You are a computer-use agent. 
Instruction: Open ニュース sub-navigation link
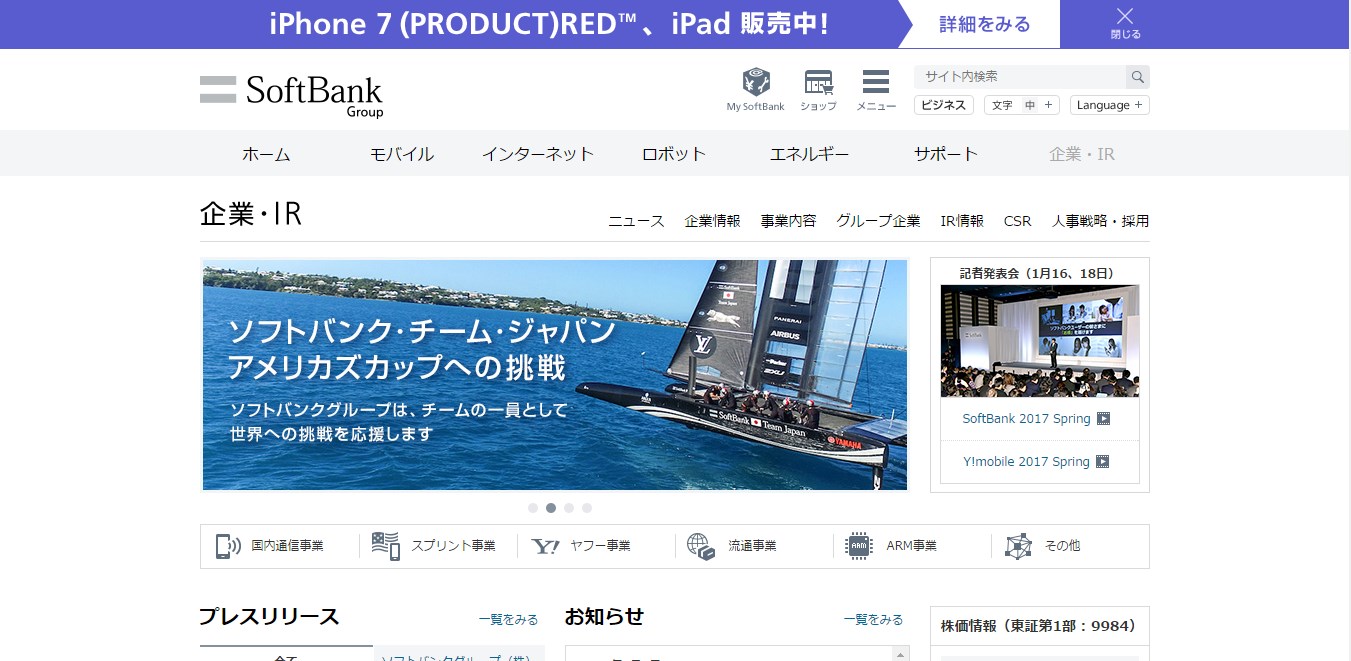[x=637, y=221]
